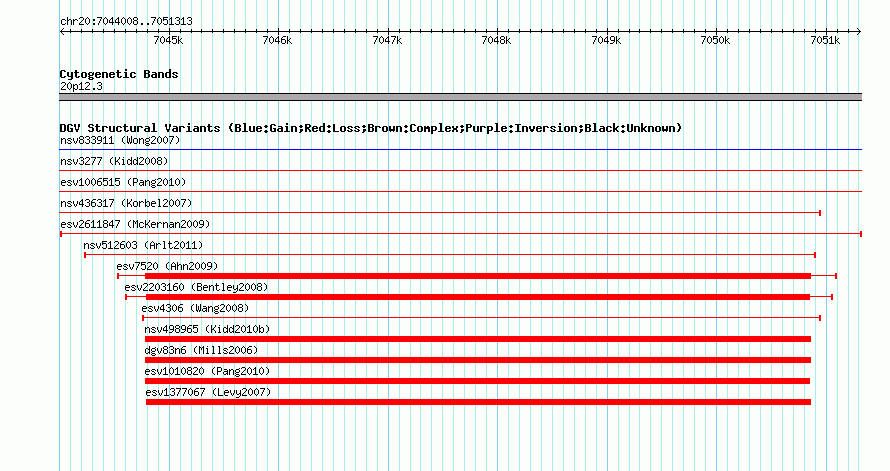Click the 7048k ruler tick label
This screenshot has width=890, height=471.
[x=496, y=40]
